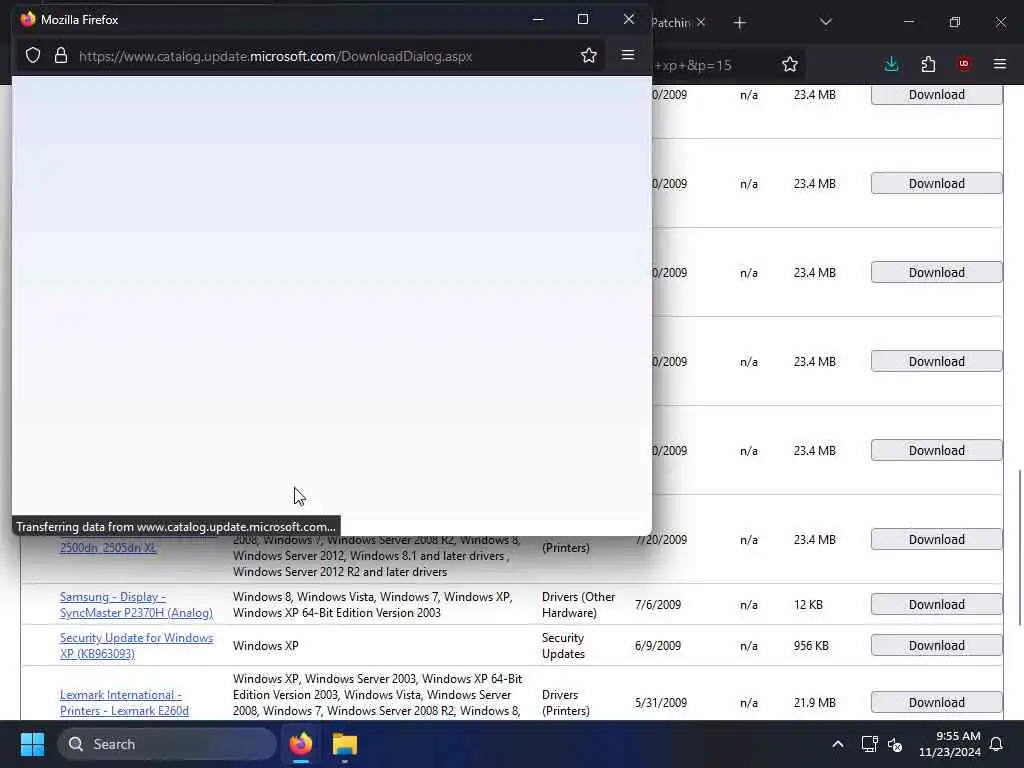
Task: Bookmark the catalog page in main window
Action: [790, 64]
